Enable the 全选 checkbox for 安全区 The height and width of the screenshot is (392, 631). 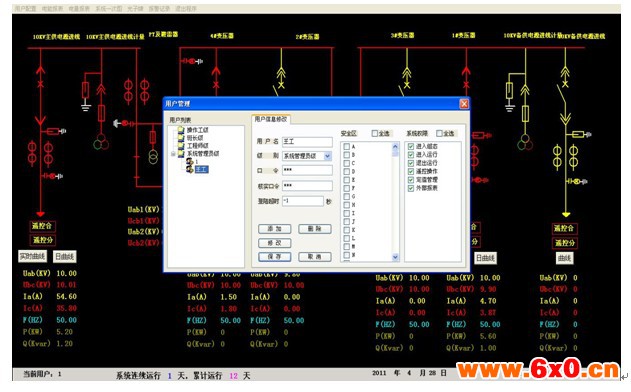(375, 133)
